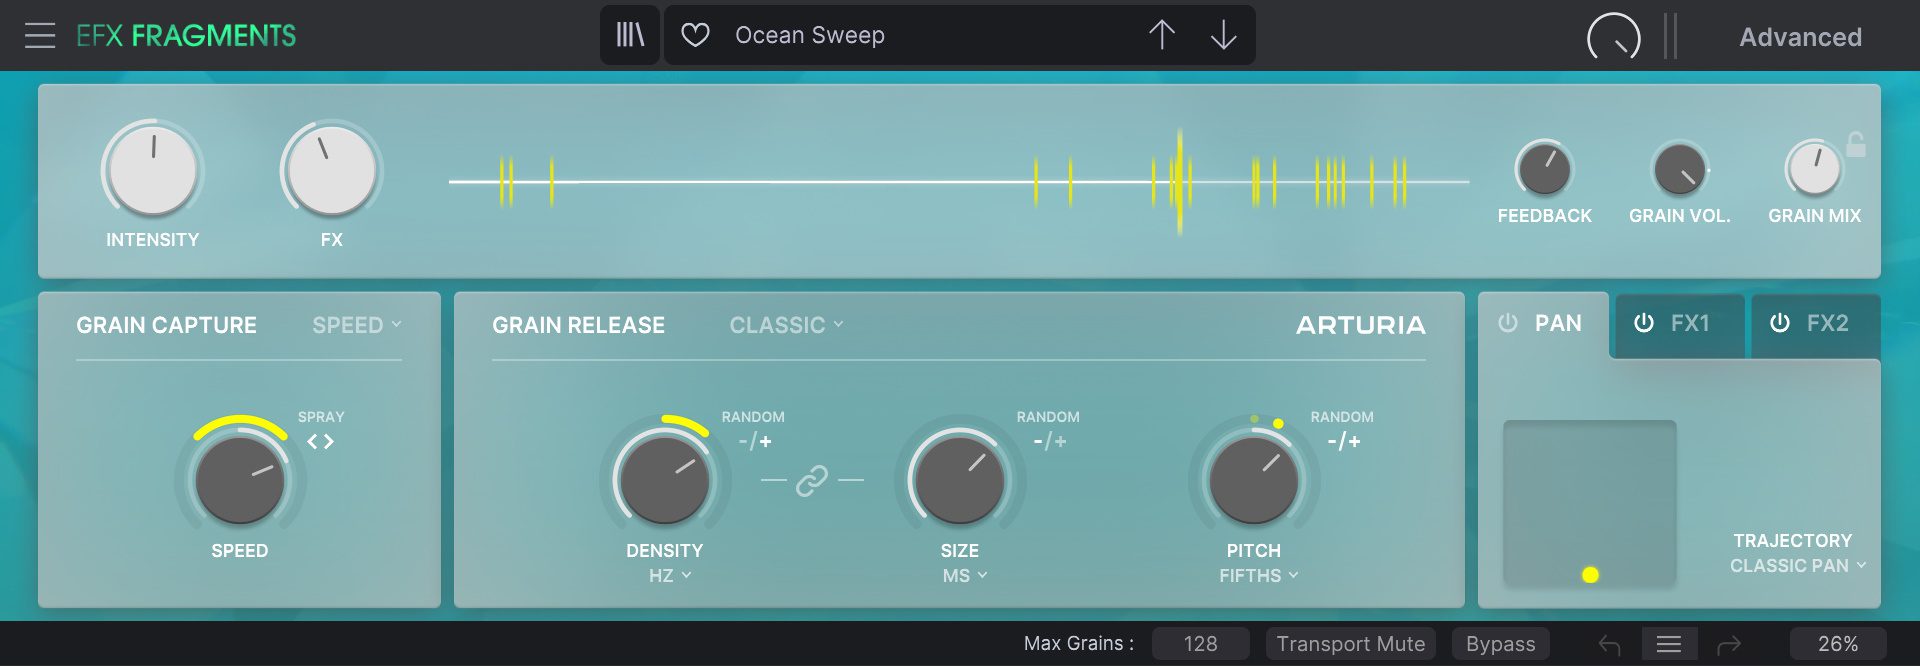Screen dimensions: 1920x666
Task: Click Size Random -/+ polarity
Action: 1049,441
